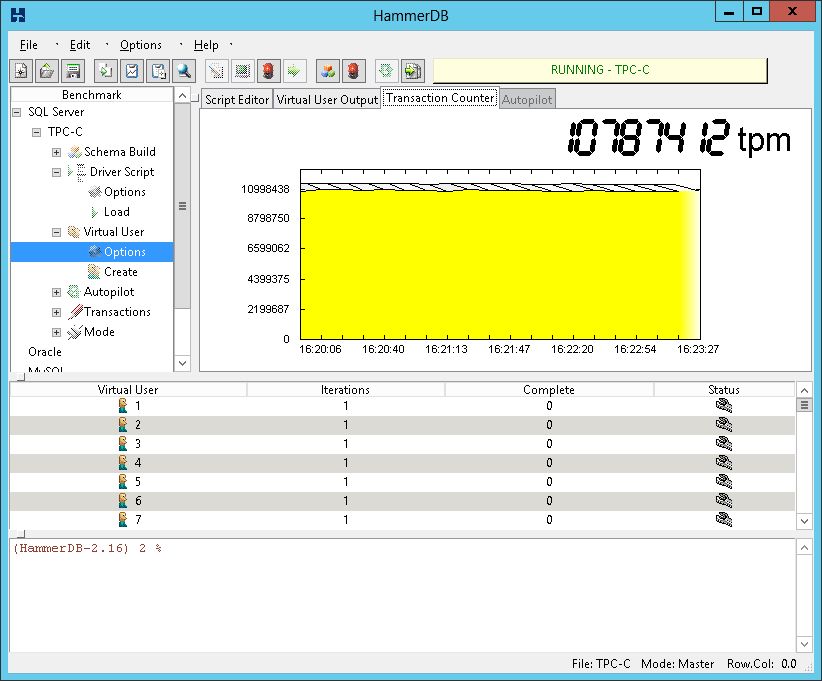This screenshot has height=681, width=822.
Task: Select the virtual user 6 person icon
Action: point(123,501)
